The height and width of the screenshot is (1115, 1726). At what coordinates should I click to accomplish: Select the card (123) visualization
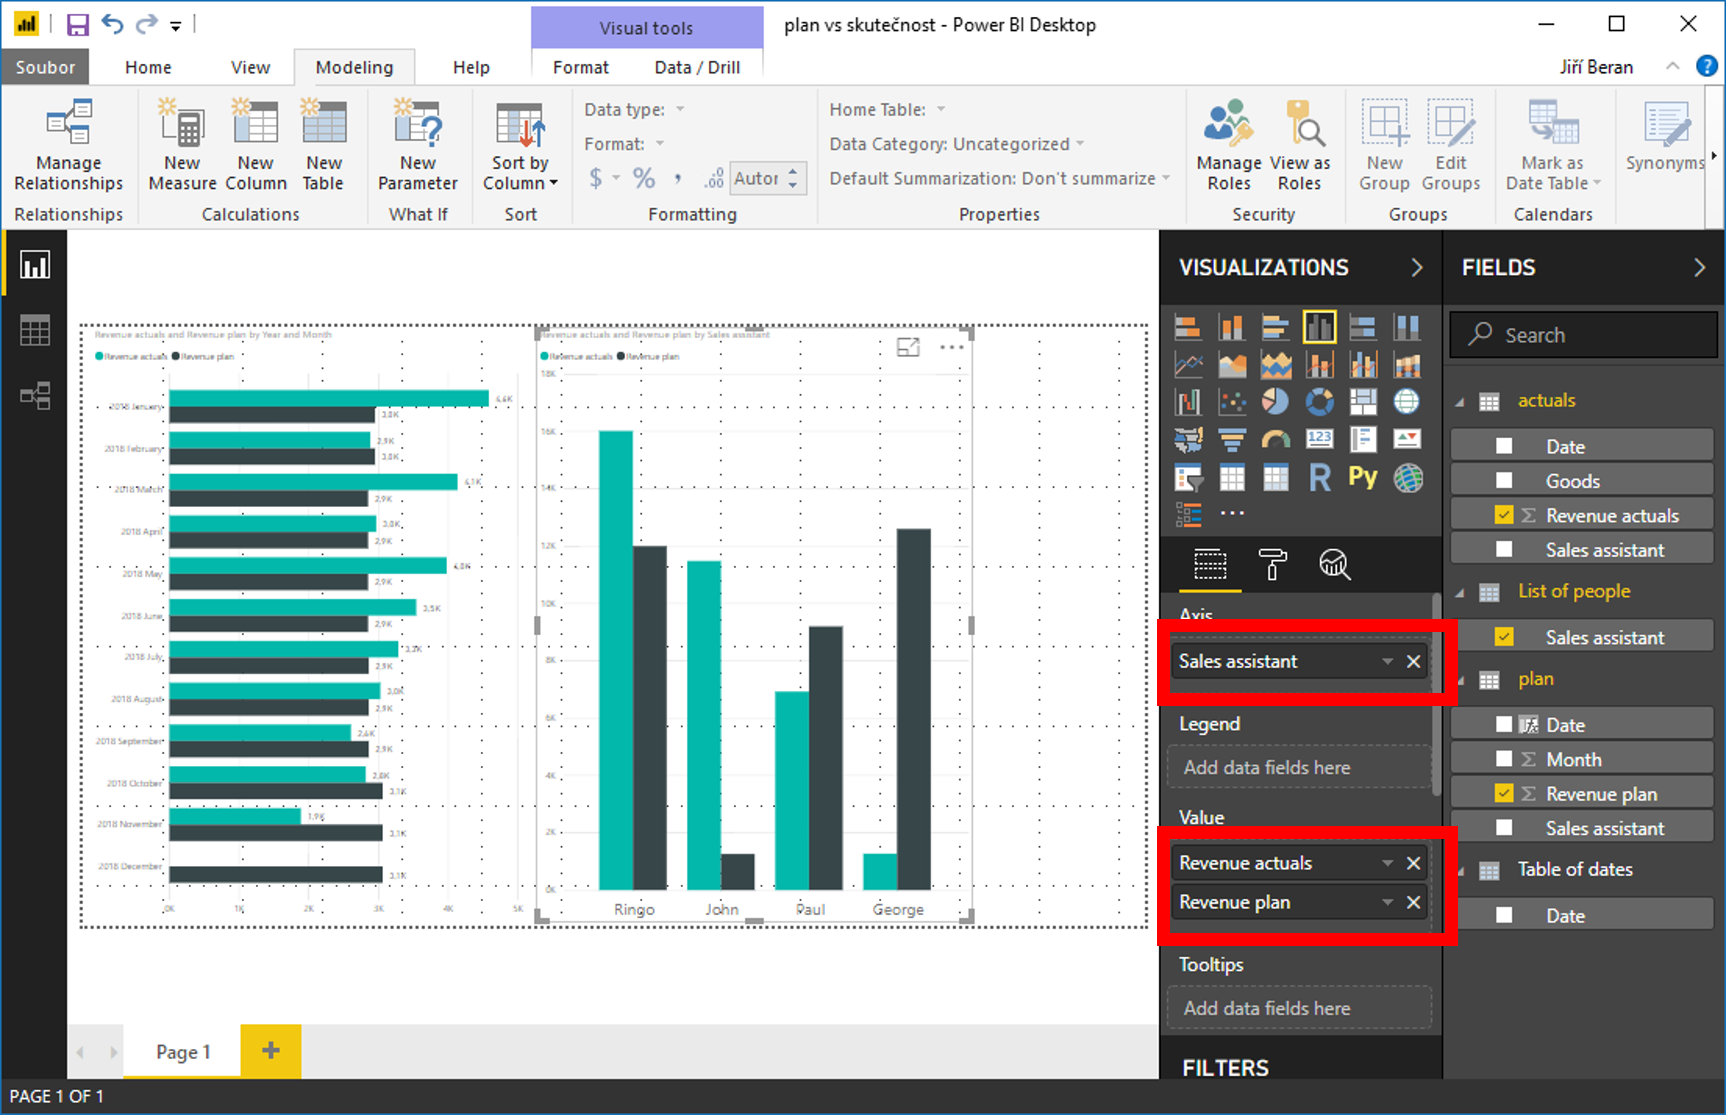point(1319,439)
